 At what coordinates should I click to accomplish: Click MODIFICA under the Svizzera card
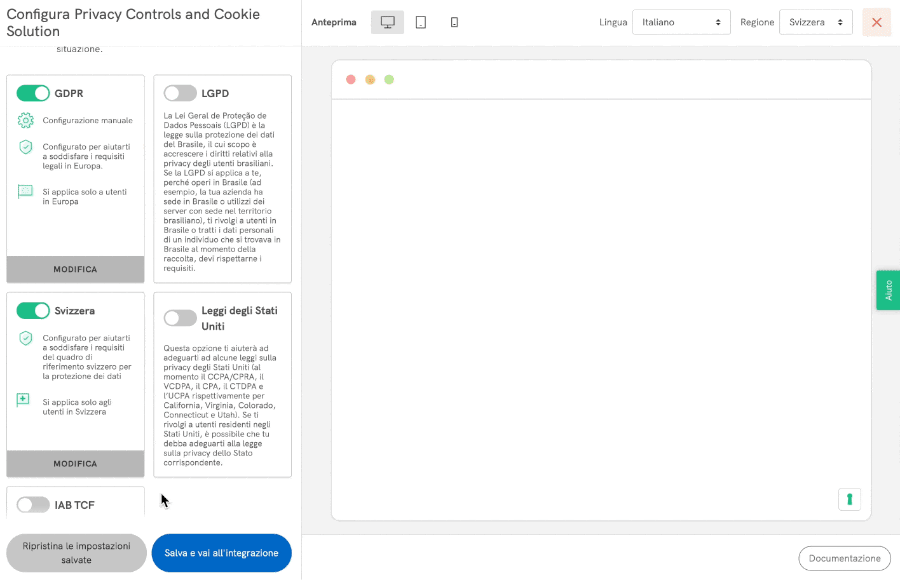(76, 464)
